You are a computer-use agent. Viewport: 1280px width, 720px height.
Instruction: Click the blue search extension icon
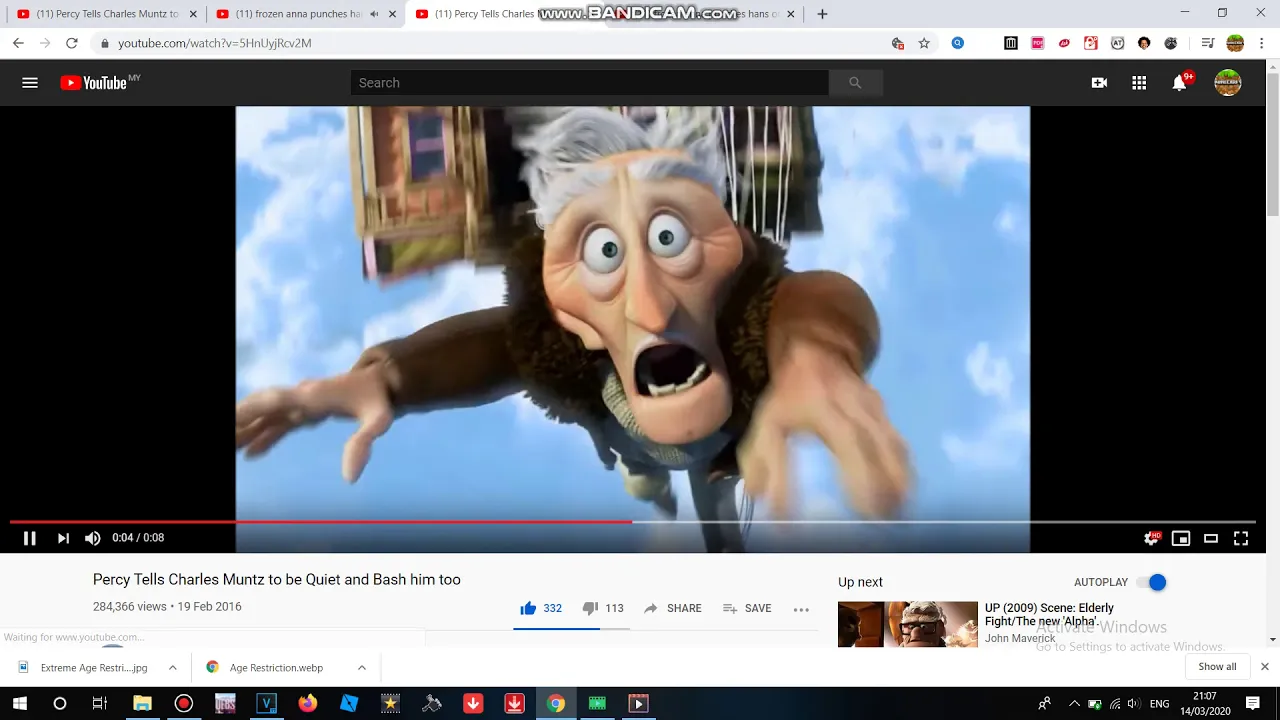(x=958, y=43)
